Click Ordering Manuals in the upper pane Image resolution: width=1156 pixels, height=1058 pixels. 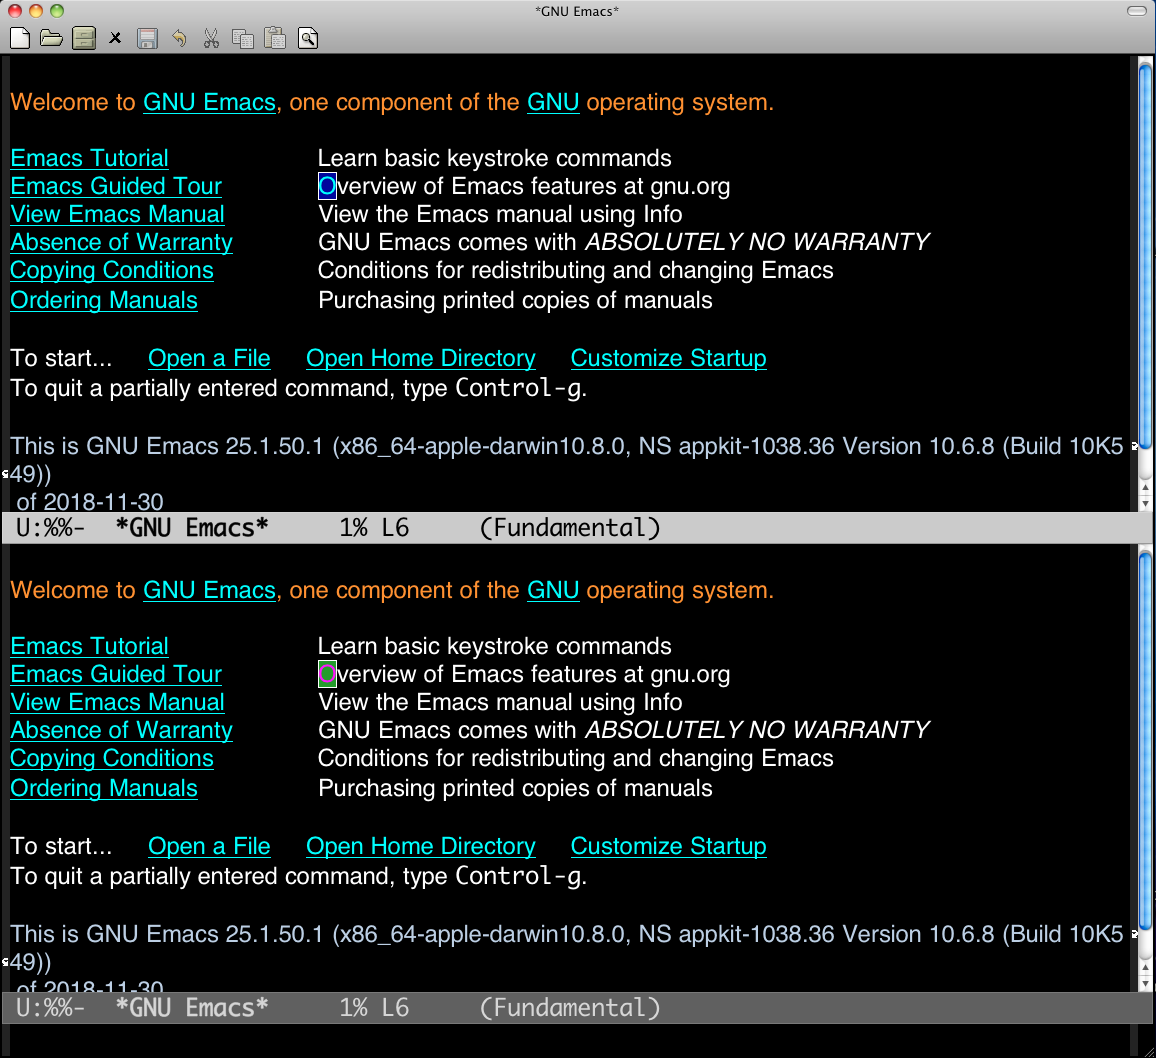pyautogui.click(x=104, y=300)
